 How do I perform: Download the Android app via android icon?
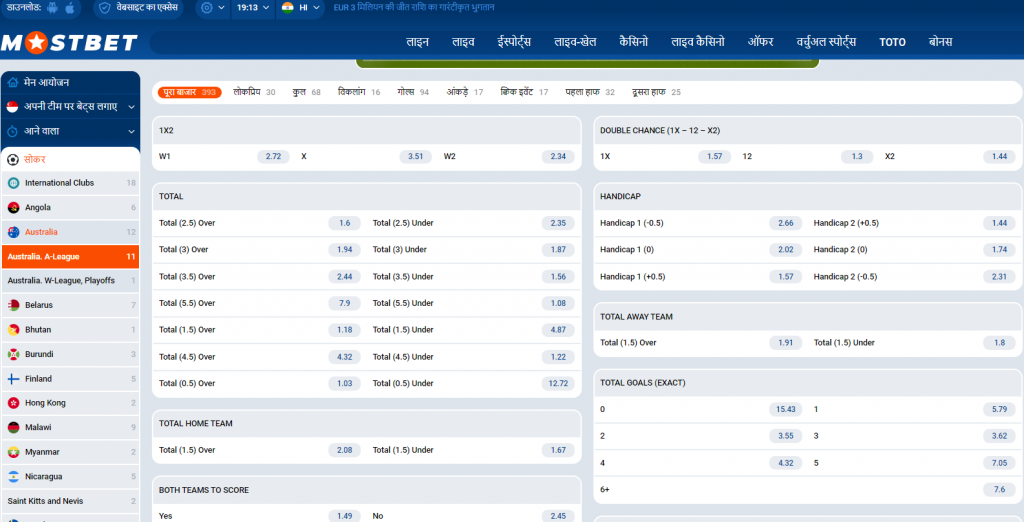tap(54, 8)
